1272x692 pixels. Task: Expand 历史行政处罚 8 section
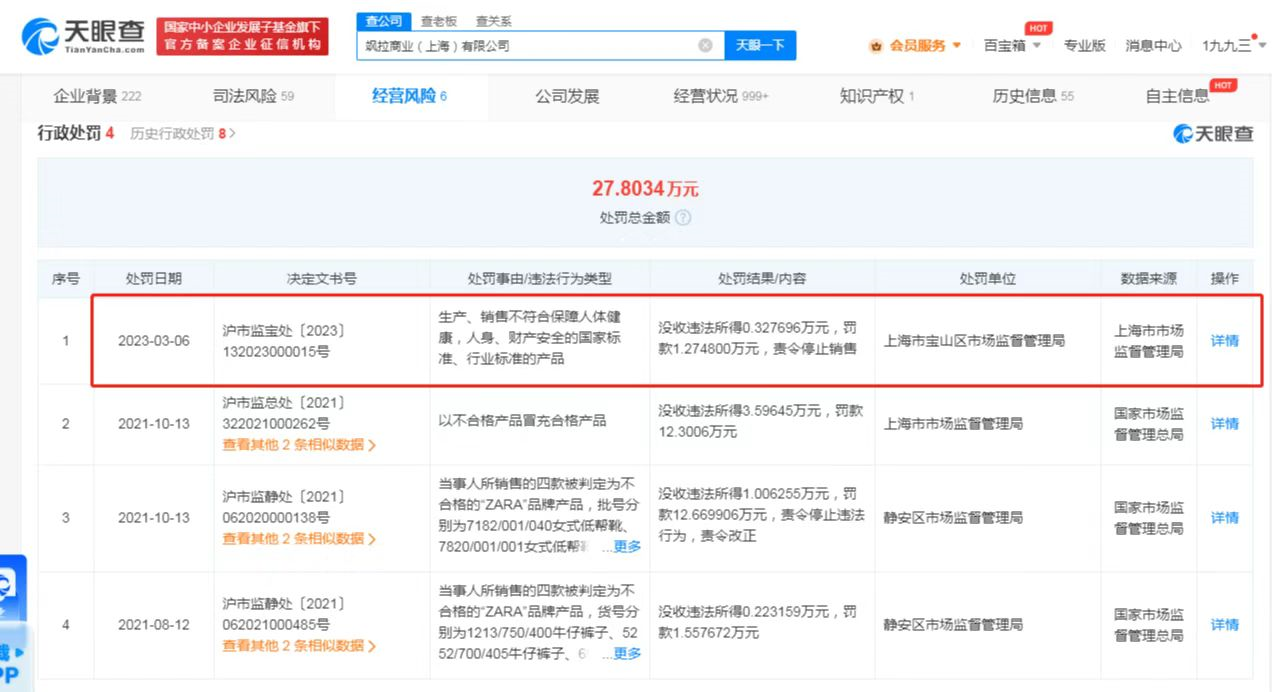tap(182, 133)
